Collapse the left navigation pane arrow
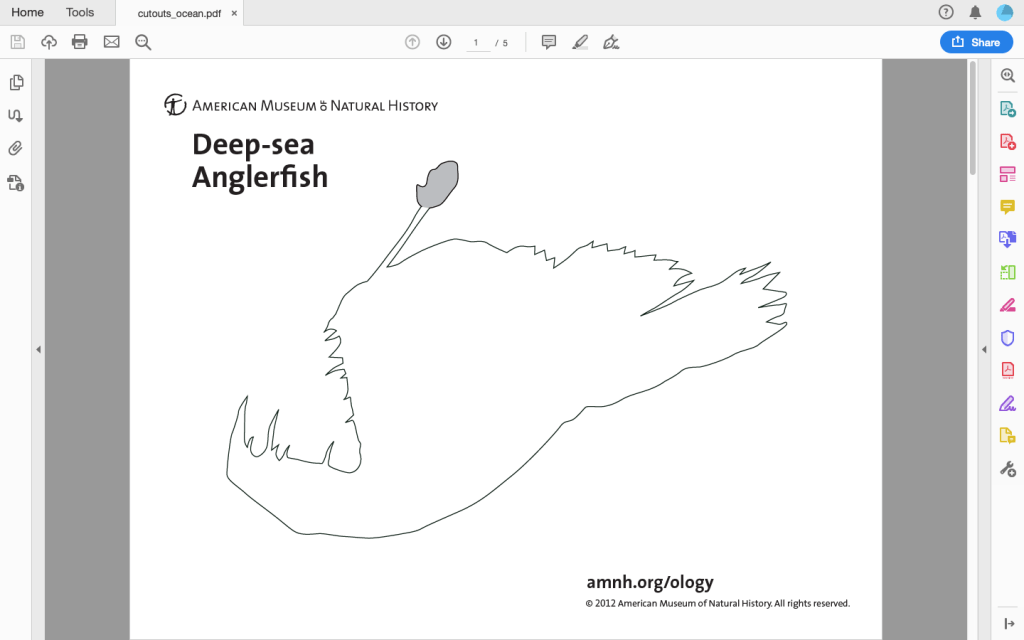This screenshot has height=640, width=1024. 38,349
